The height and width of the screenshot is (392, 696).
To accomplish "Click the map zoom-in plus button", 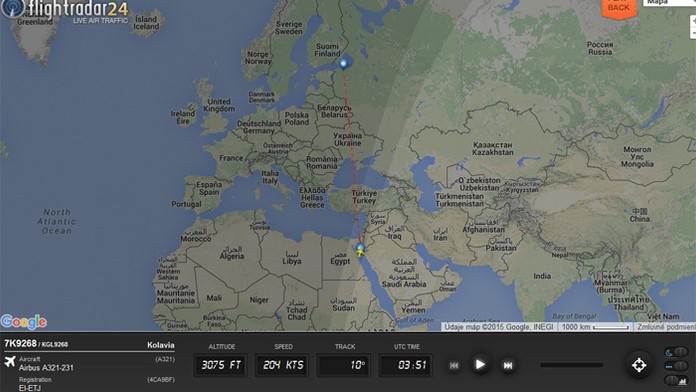I will [693, 21].
